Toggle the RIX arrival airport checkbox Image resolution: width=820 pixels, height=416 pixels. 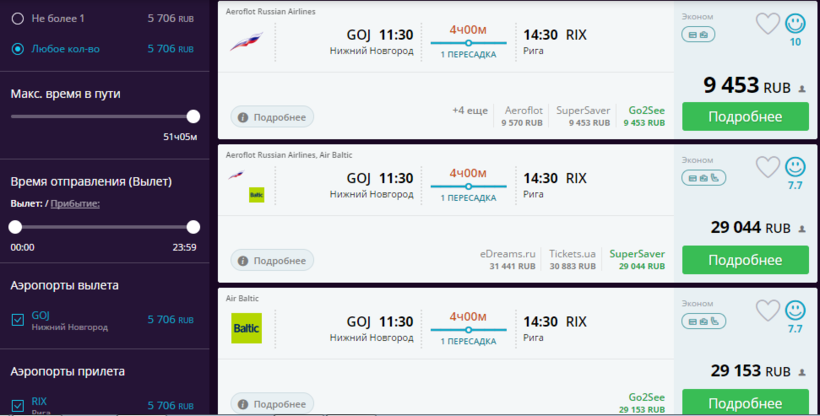(x=17, y=405)
